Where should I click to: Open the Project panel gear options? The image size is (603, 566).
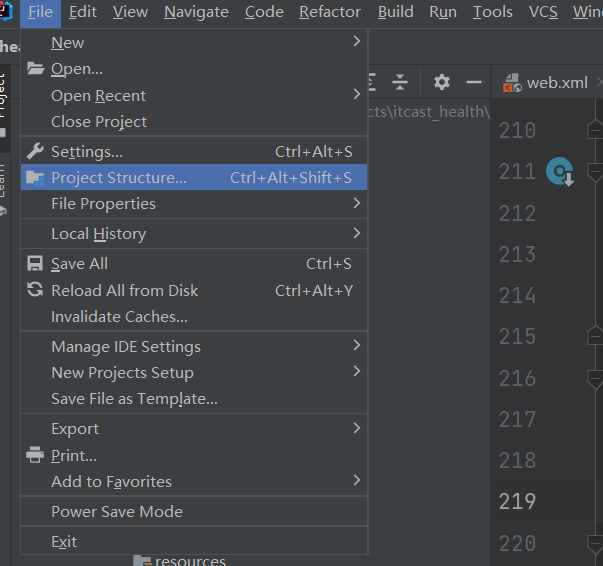pyautogui.click(x=442, y=82)
